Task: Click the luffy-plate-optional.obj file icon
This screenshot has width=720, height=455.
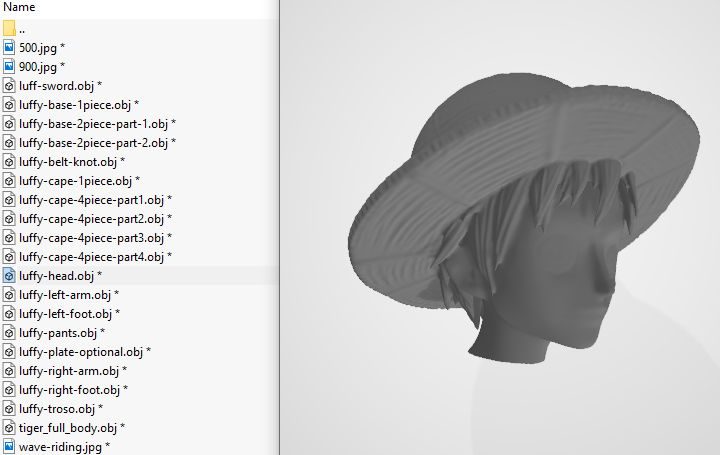Action: (x=9, y=352)
